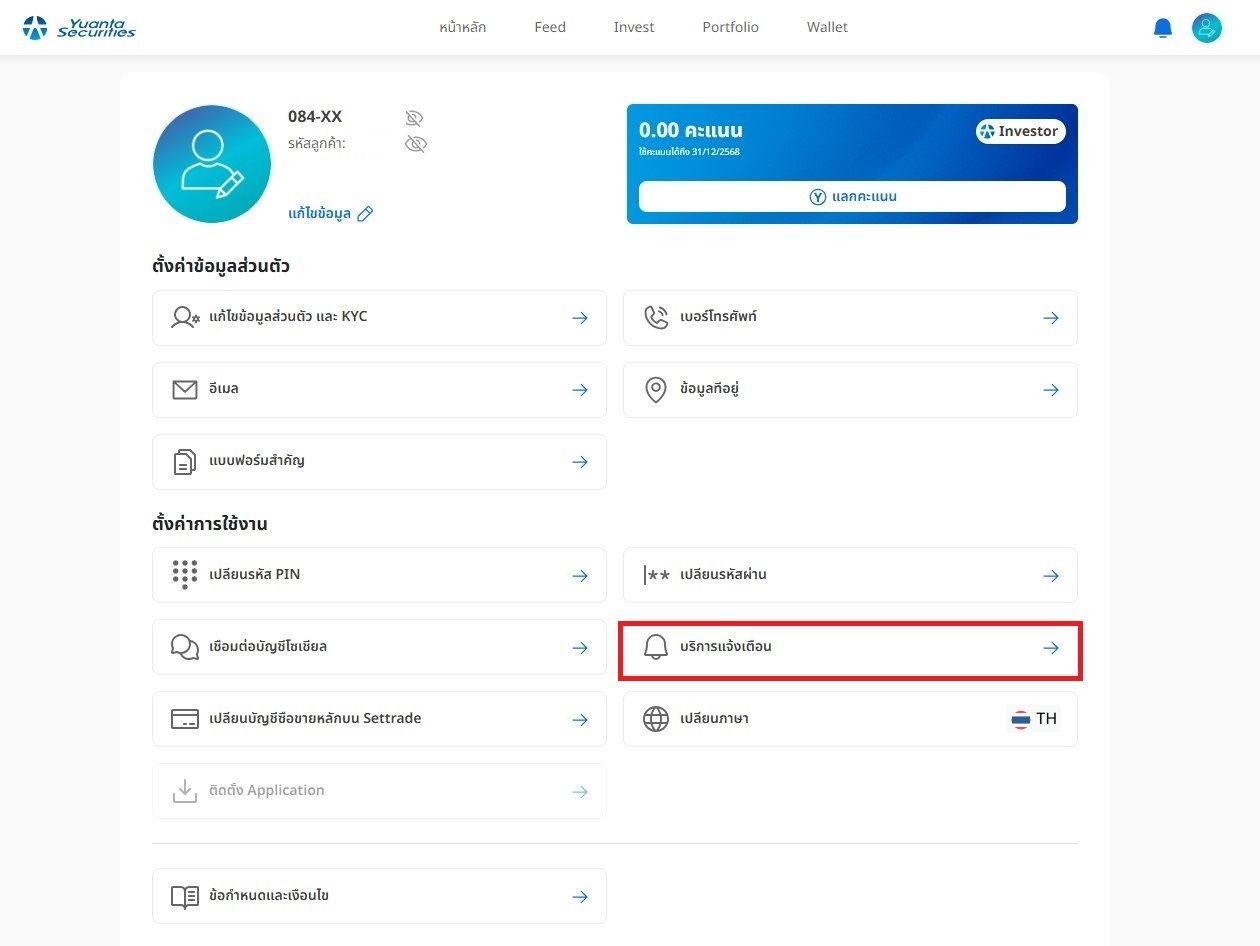Click the phone icon for เบอร์โทรศัพท์

[x=656, y=318]
